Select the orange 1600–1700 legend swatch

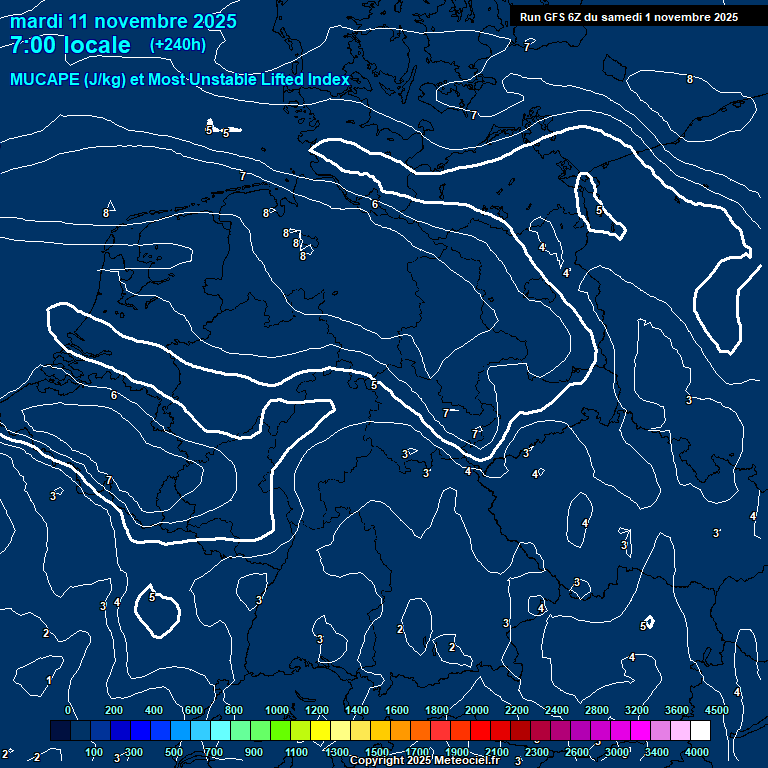coord(400,730)
